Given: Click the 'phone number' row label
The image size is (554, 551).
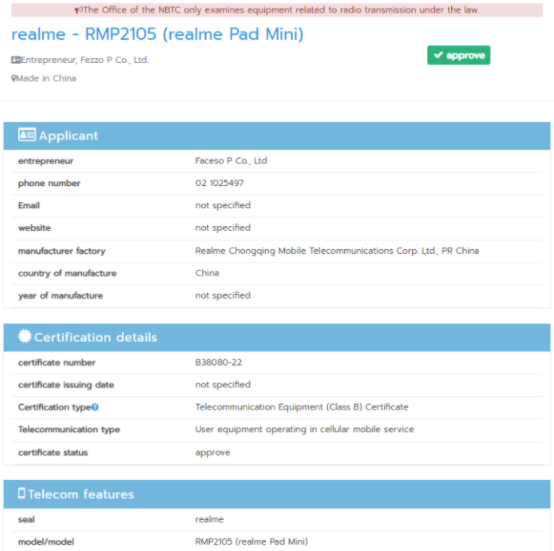Looking at the screenshot, I should pyautogui.click(x=49, y=183).
